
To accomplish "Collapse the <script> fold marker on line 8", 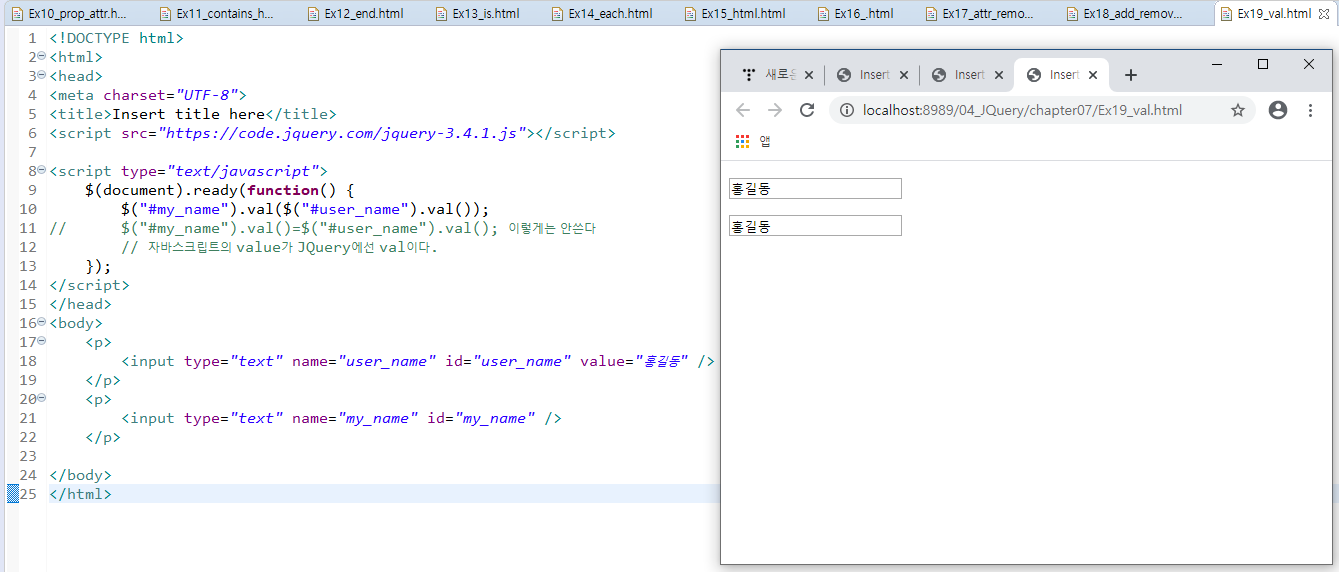I will pyautogui.click(x=41, y=170).
